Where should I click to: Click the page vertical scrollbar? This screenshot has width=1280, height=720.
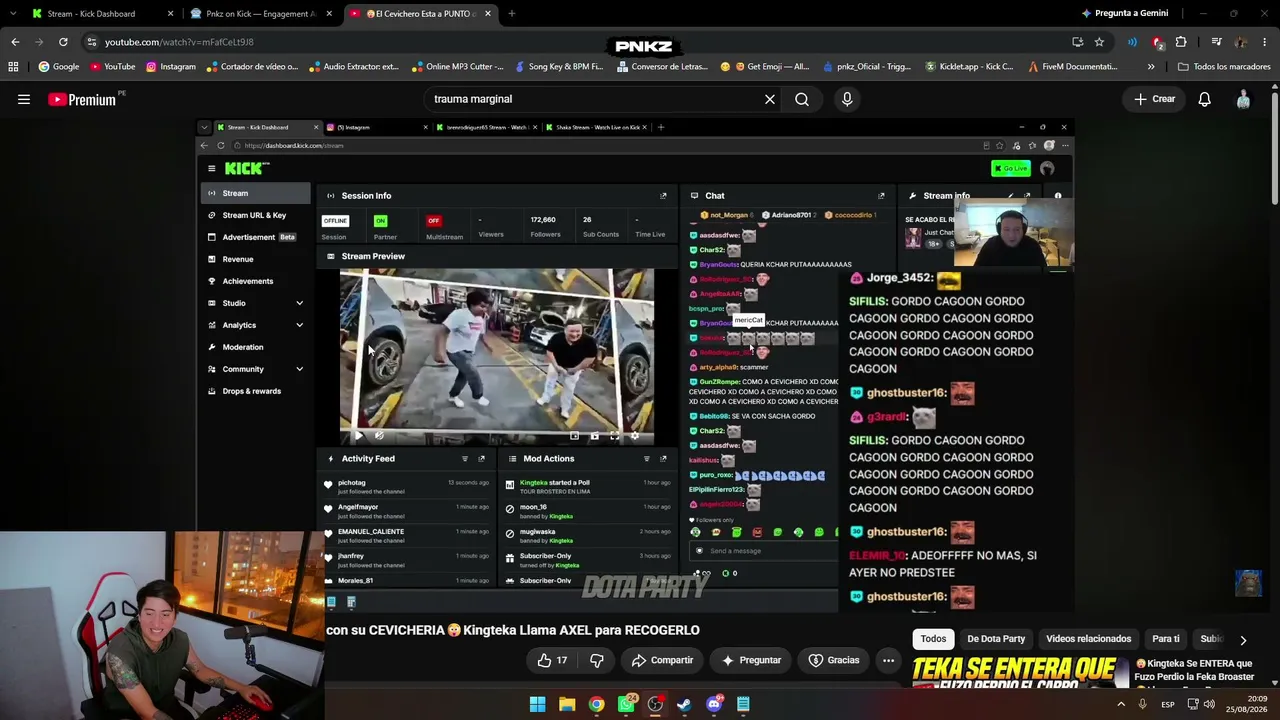(1274, 150)
